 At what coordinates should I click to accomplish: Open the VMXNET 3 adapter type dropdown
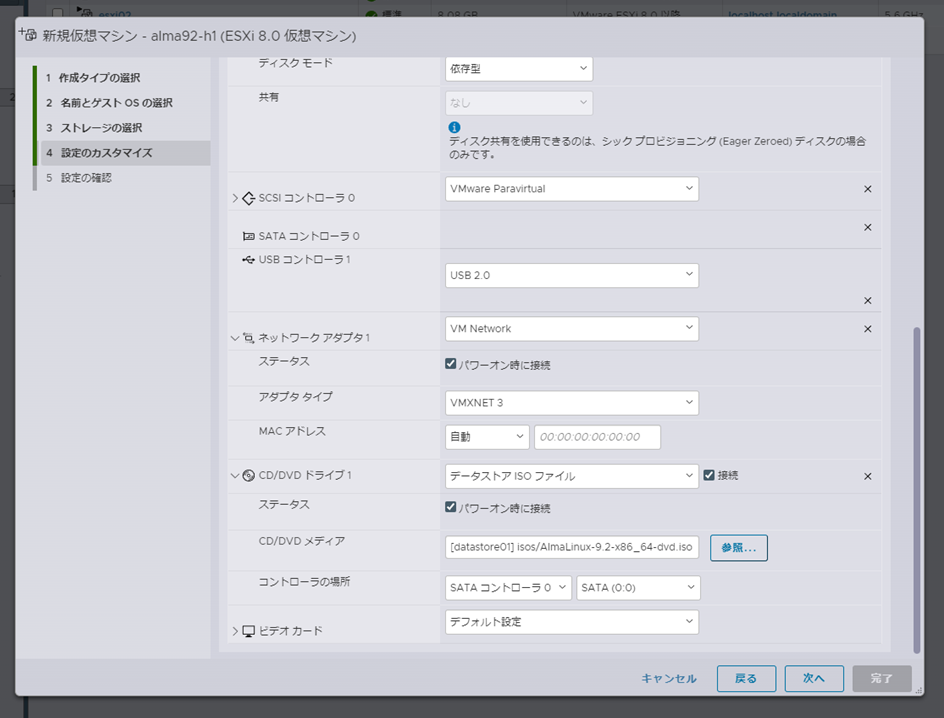tap(572, 403)
